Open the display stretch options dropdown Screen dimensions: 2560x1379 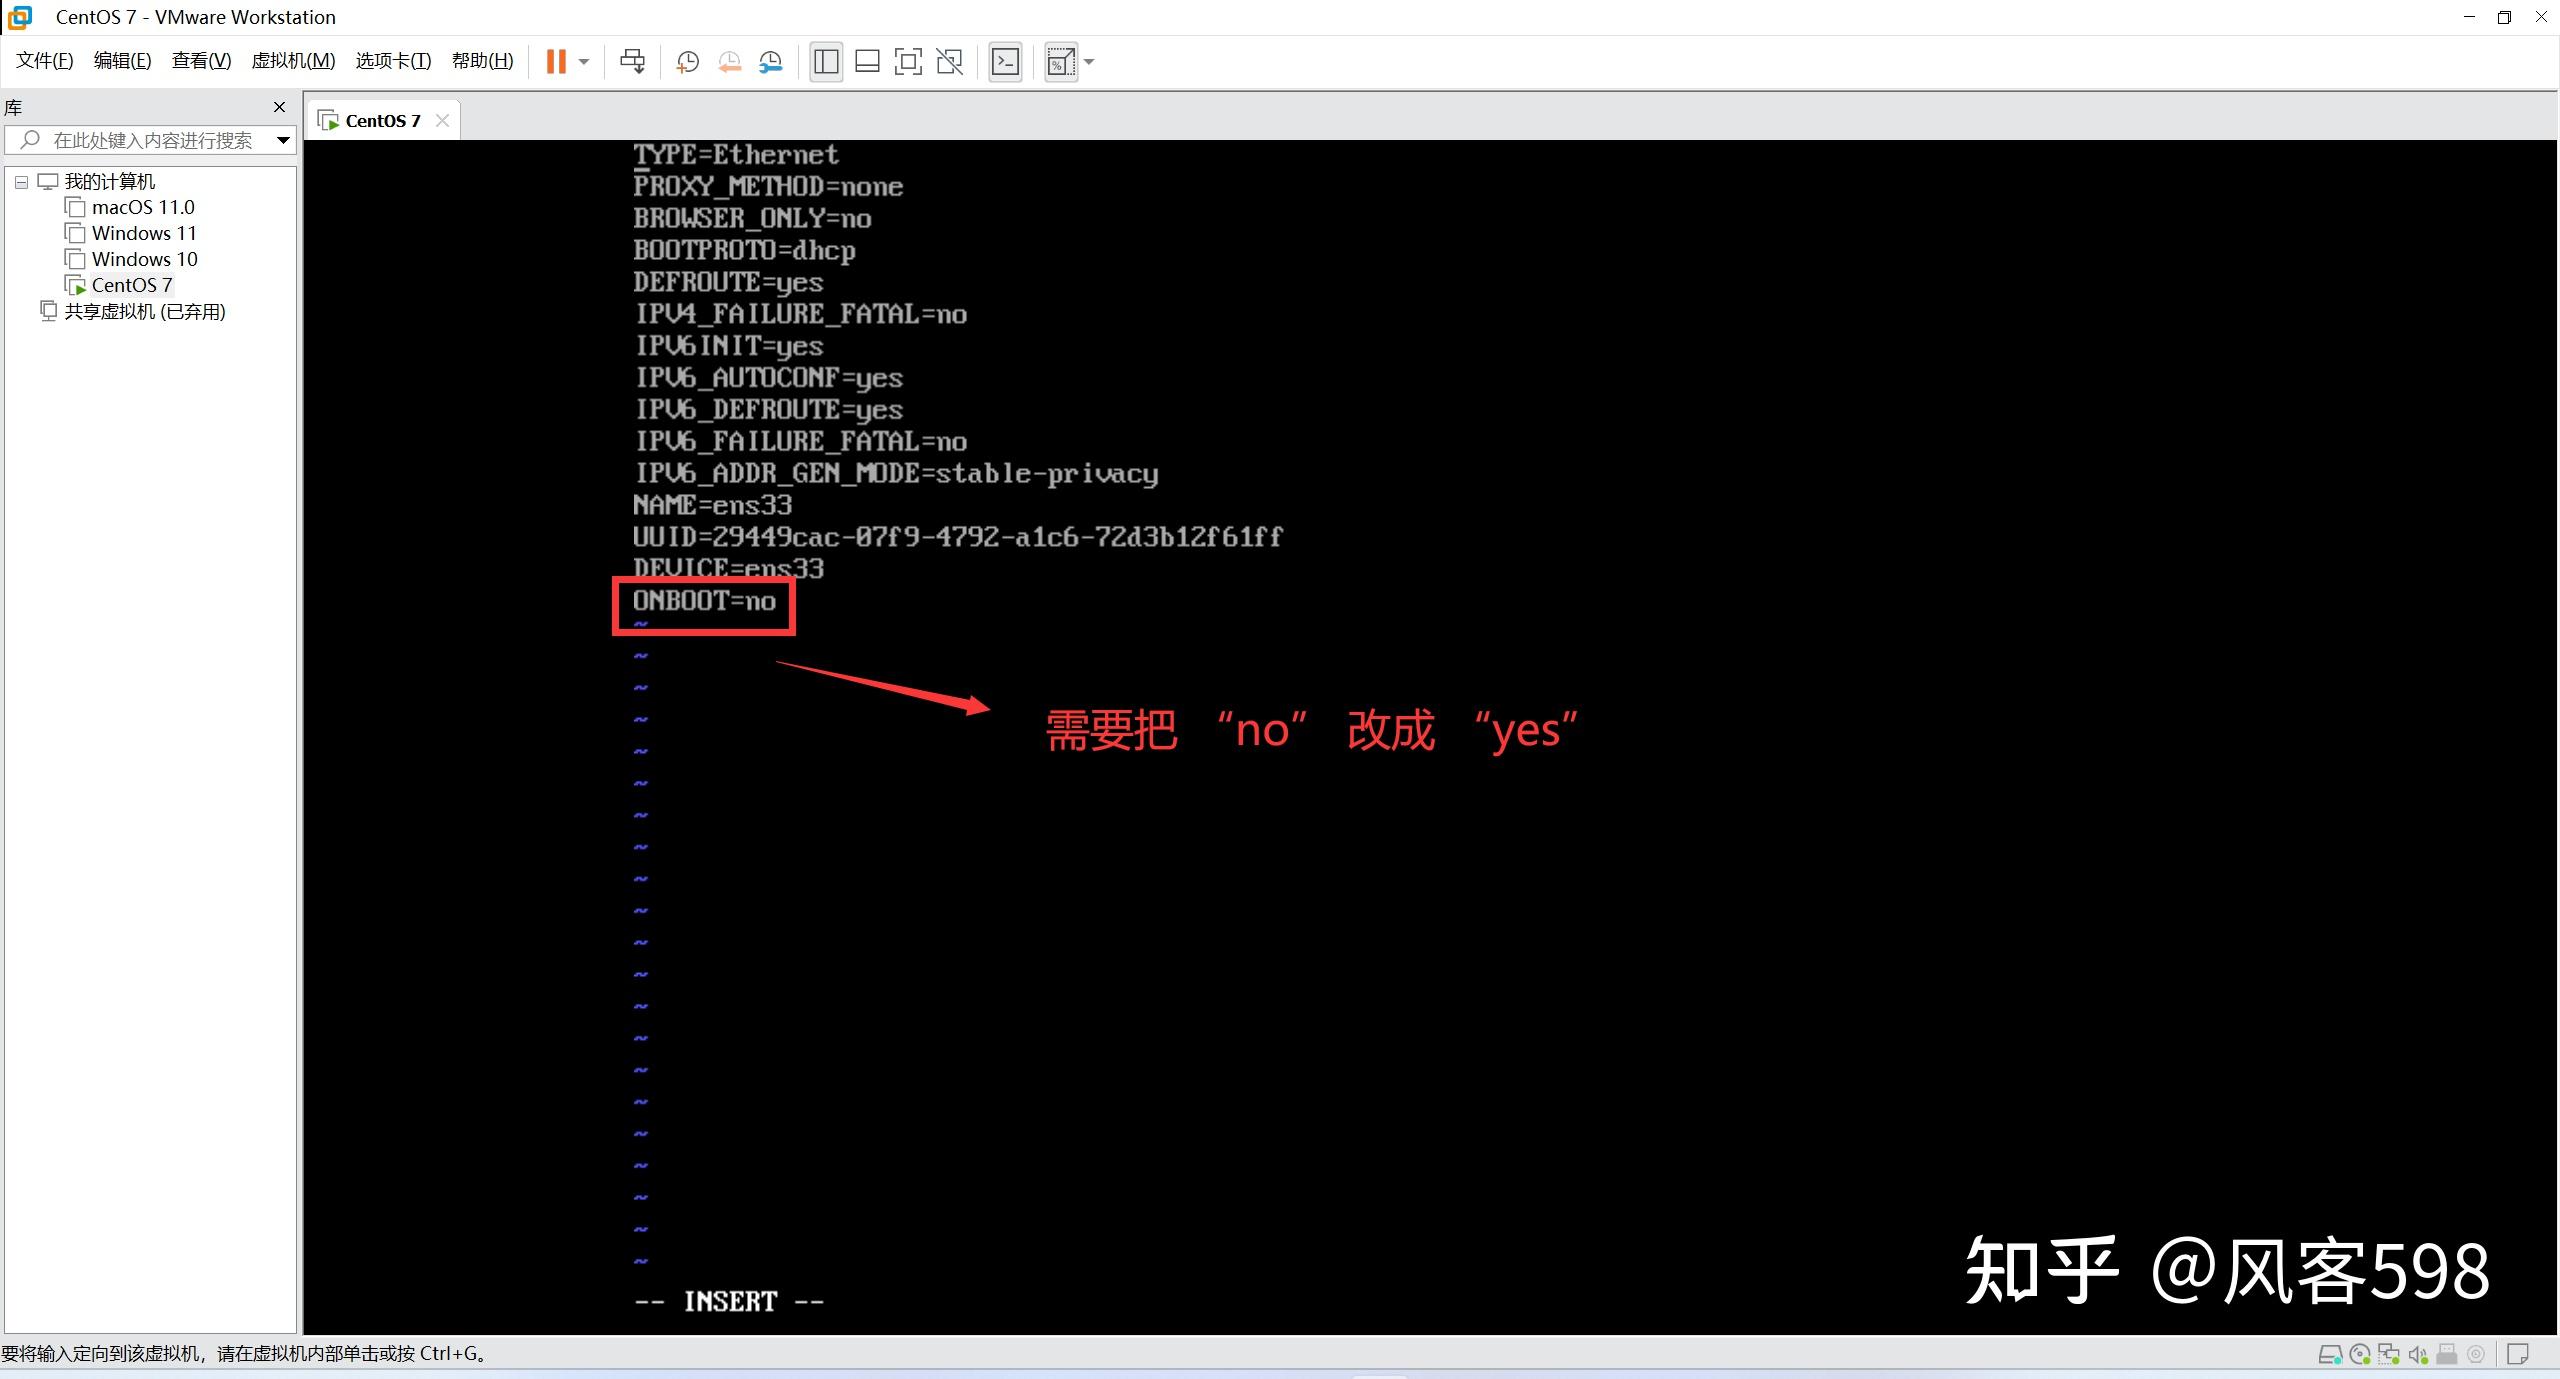pos(1088,61)
